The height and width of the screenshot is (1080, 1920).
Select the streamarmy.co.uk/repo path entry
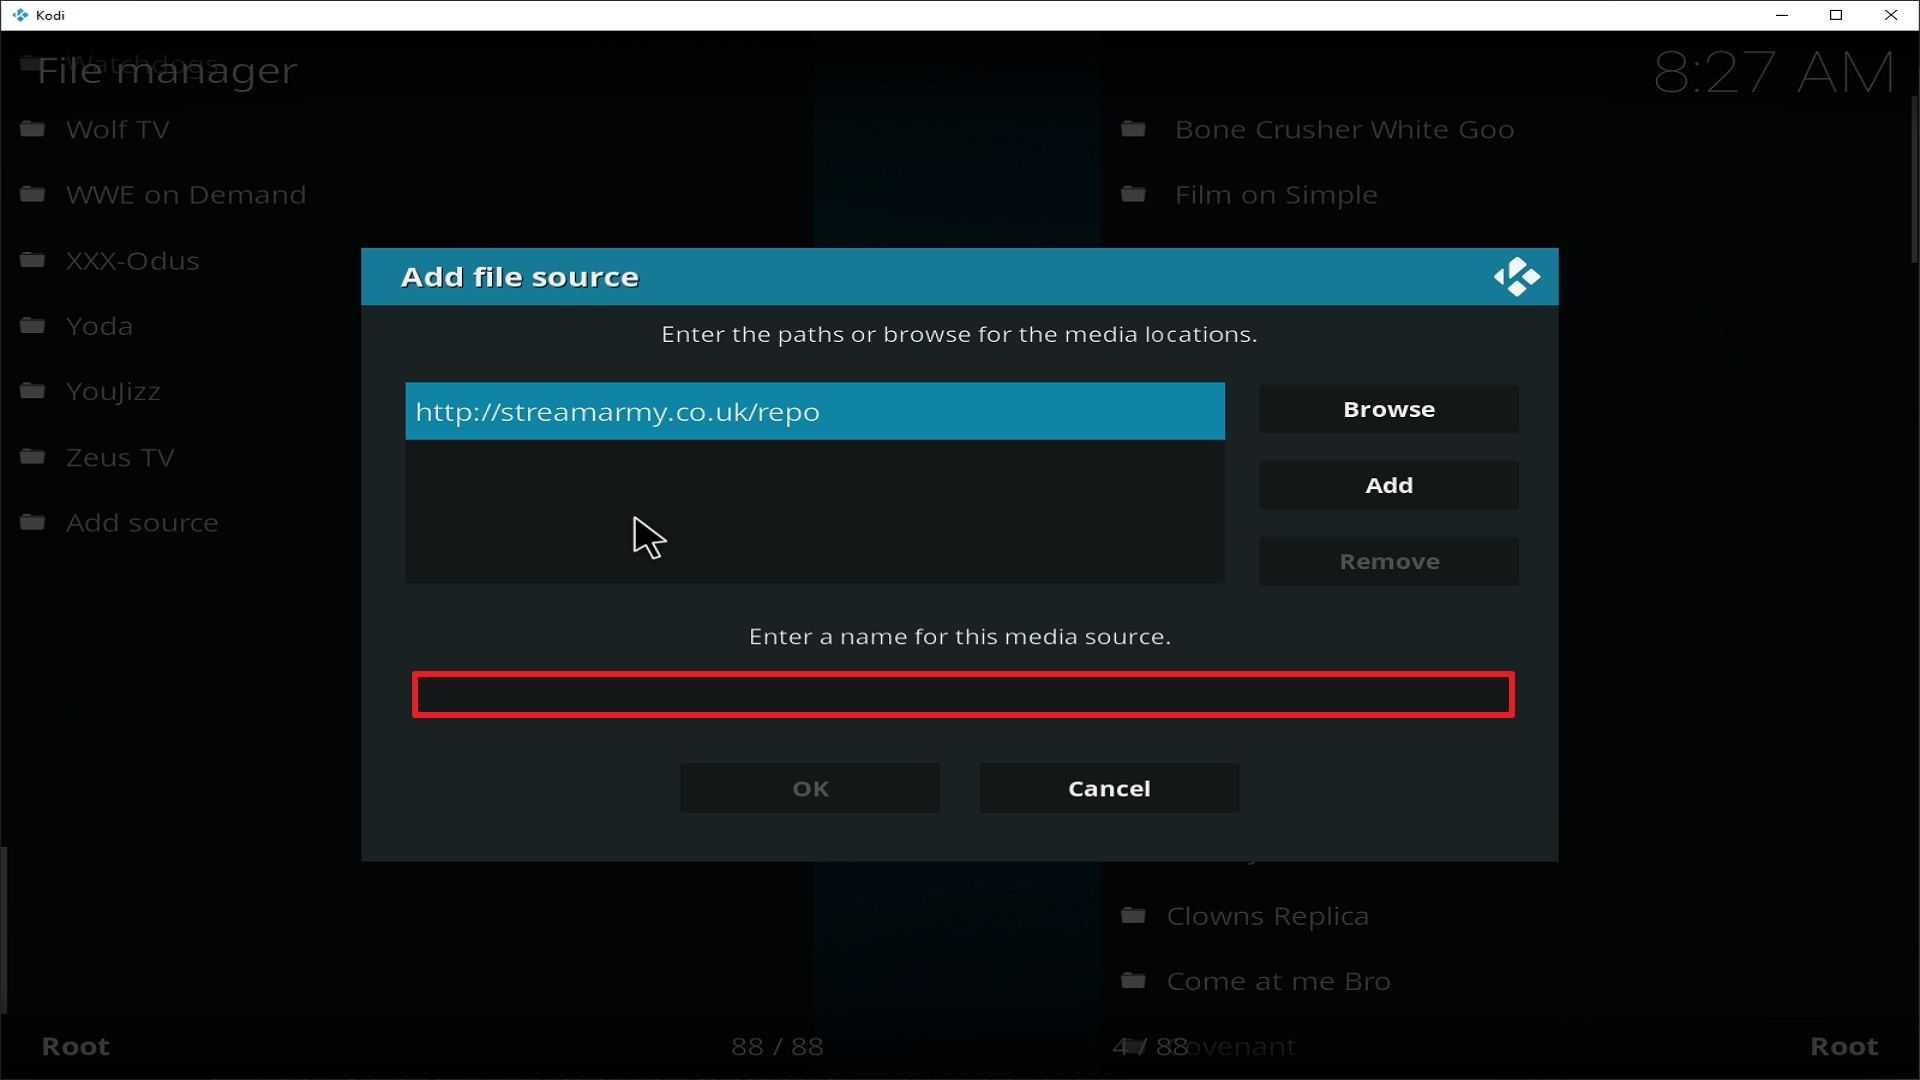pyautogui.click(x=815, y=411)
